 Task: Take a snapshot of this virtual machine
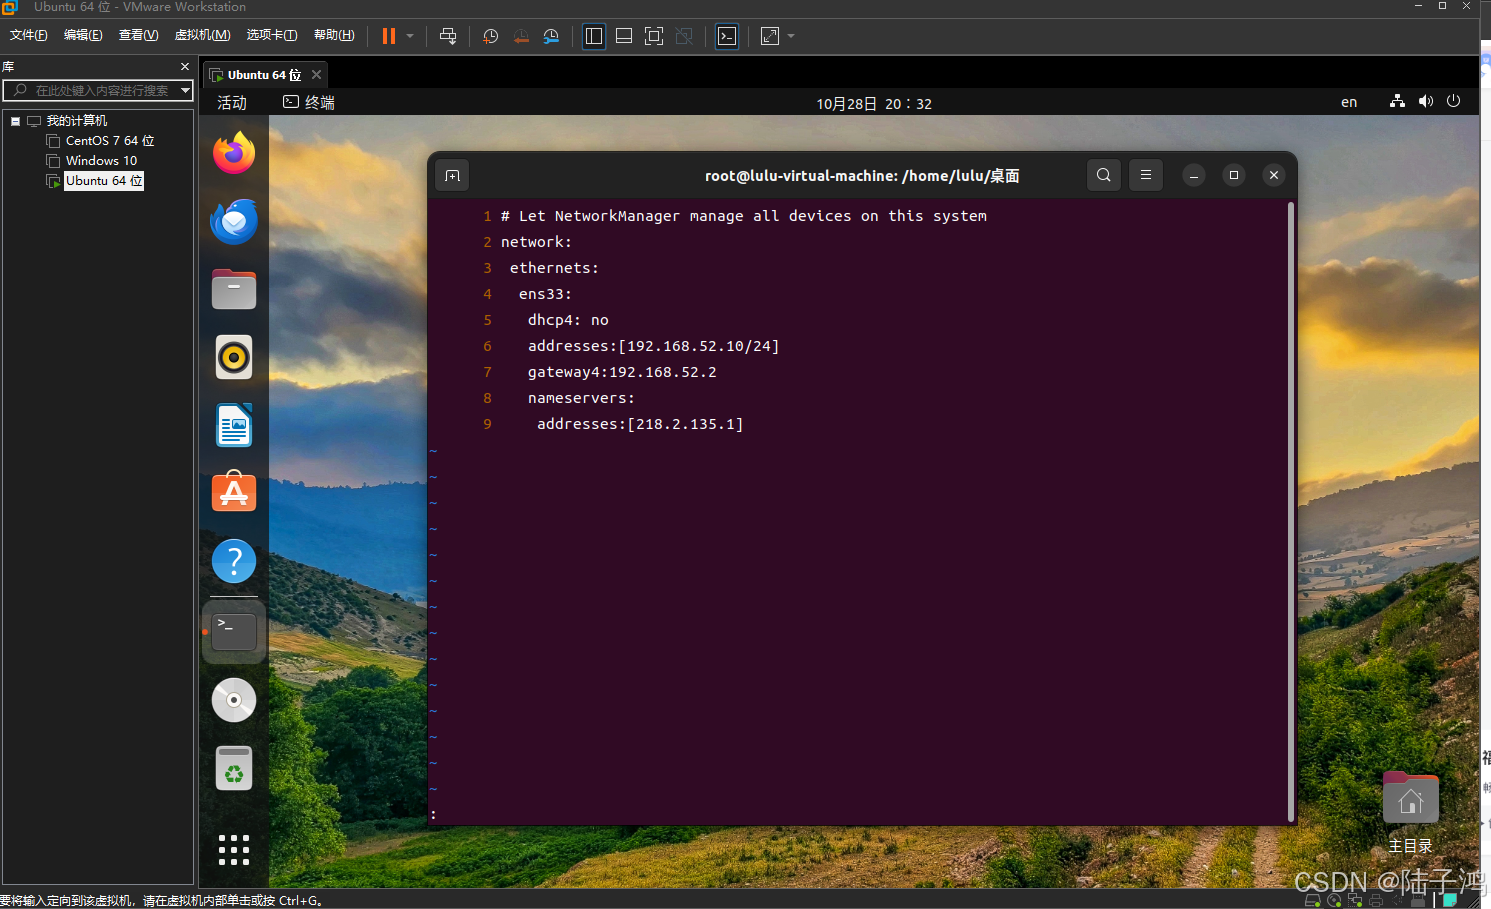(490, 36)
